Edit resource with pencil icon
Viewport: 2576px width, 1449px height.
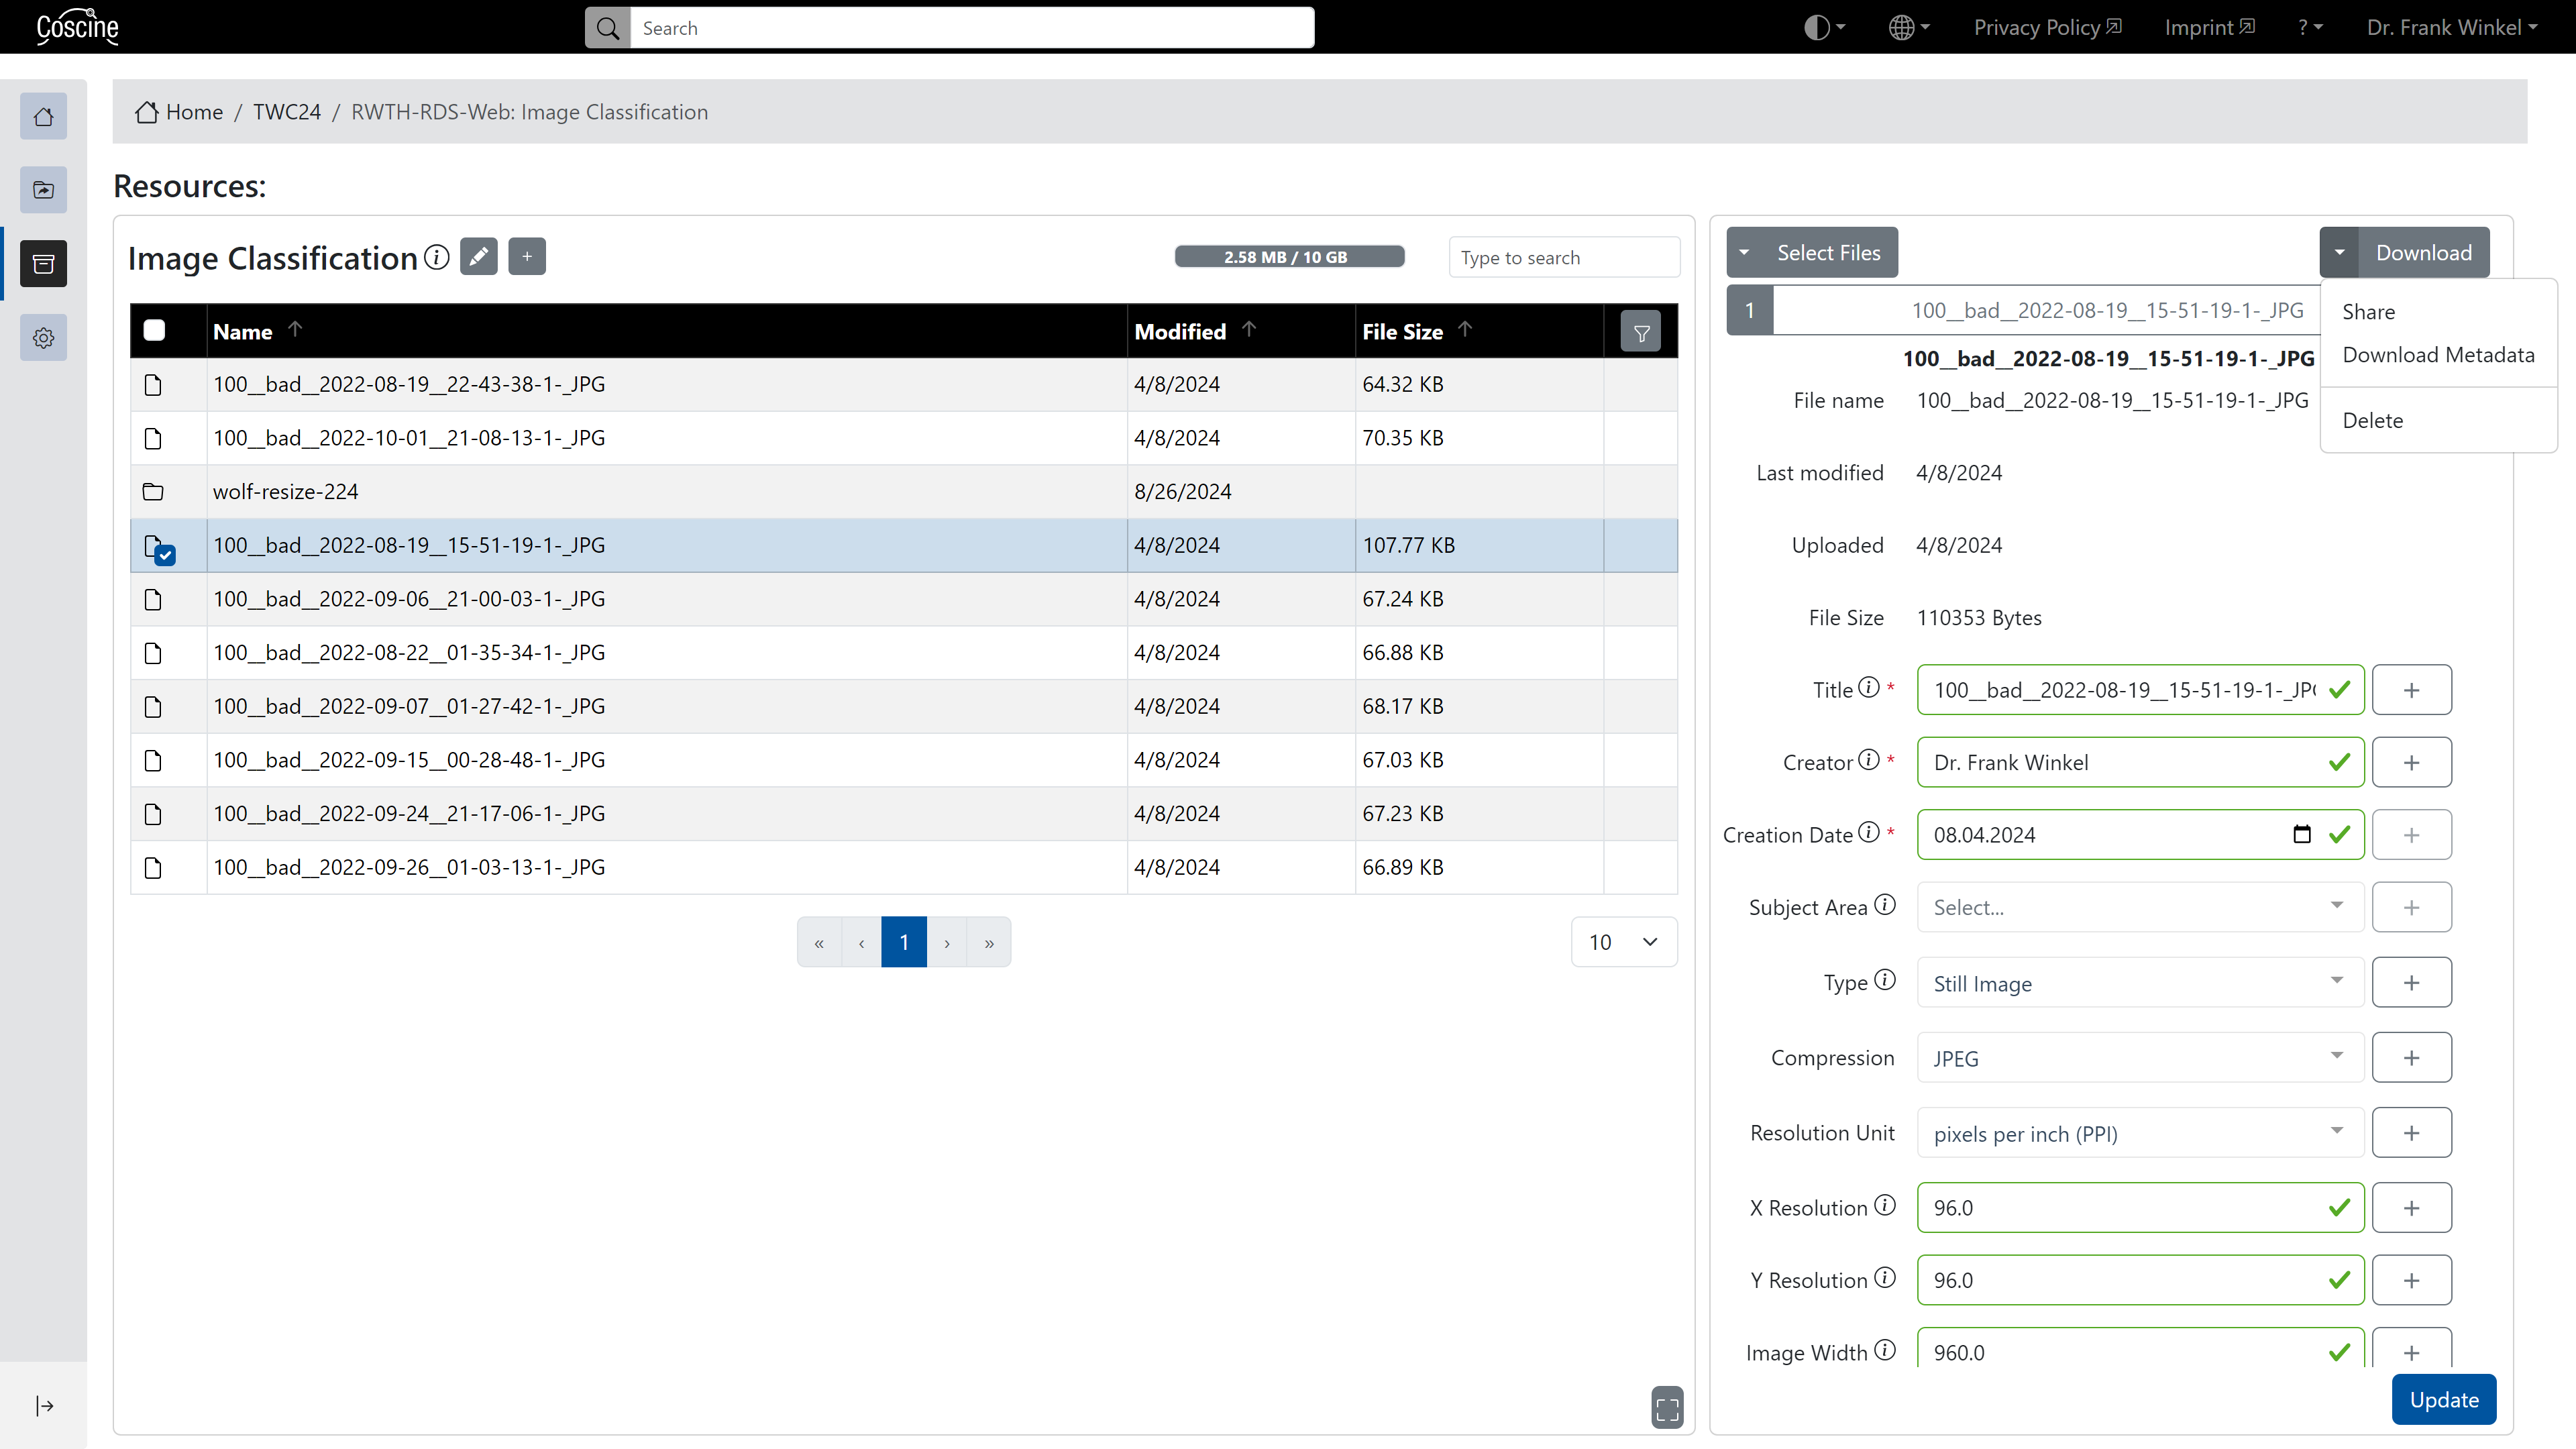click(479, 256)
